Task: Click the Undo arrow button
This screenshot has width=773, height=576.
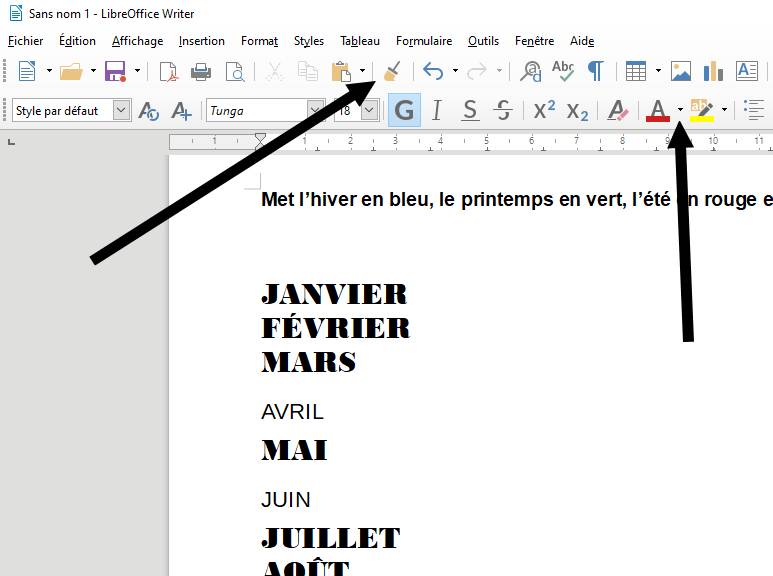Action: click(433, 71)
